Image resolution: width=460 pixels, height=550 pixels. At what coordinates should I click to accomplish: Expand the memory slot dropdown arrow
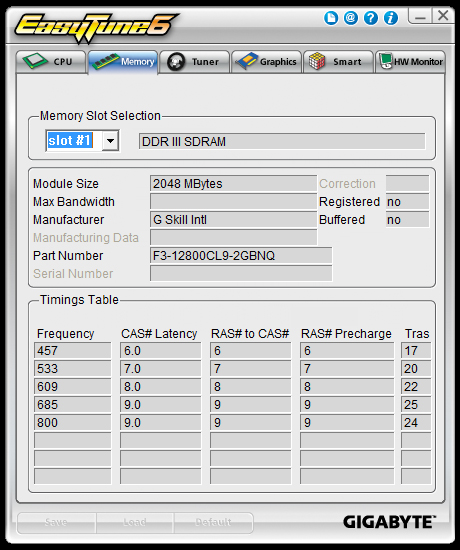[111, 141]
